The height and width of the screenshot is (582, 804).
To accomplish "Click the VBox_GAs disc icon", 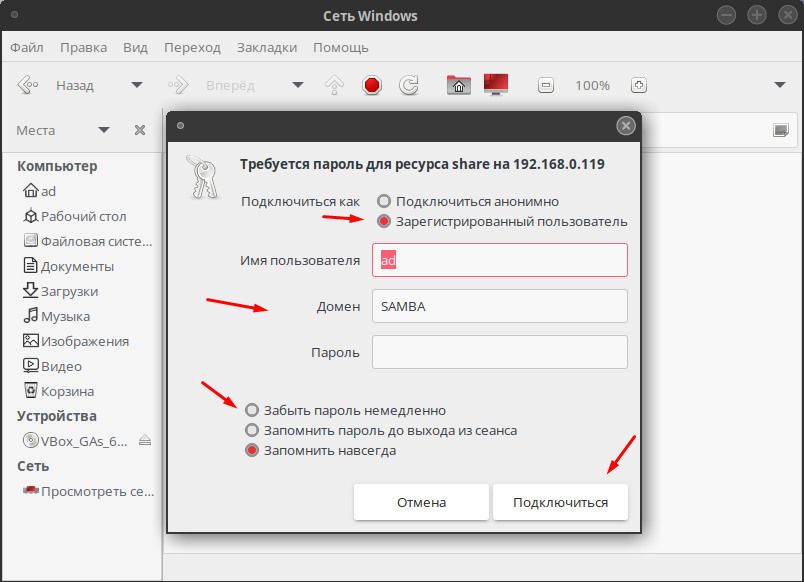I will click(31, 440).
